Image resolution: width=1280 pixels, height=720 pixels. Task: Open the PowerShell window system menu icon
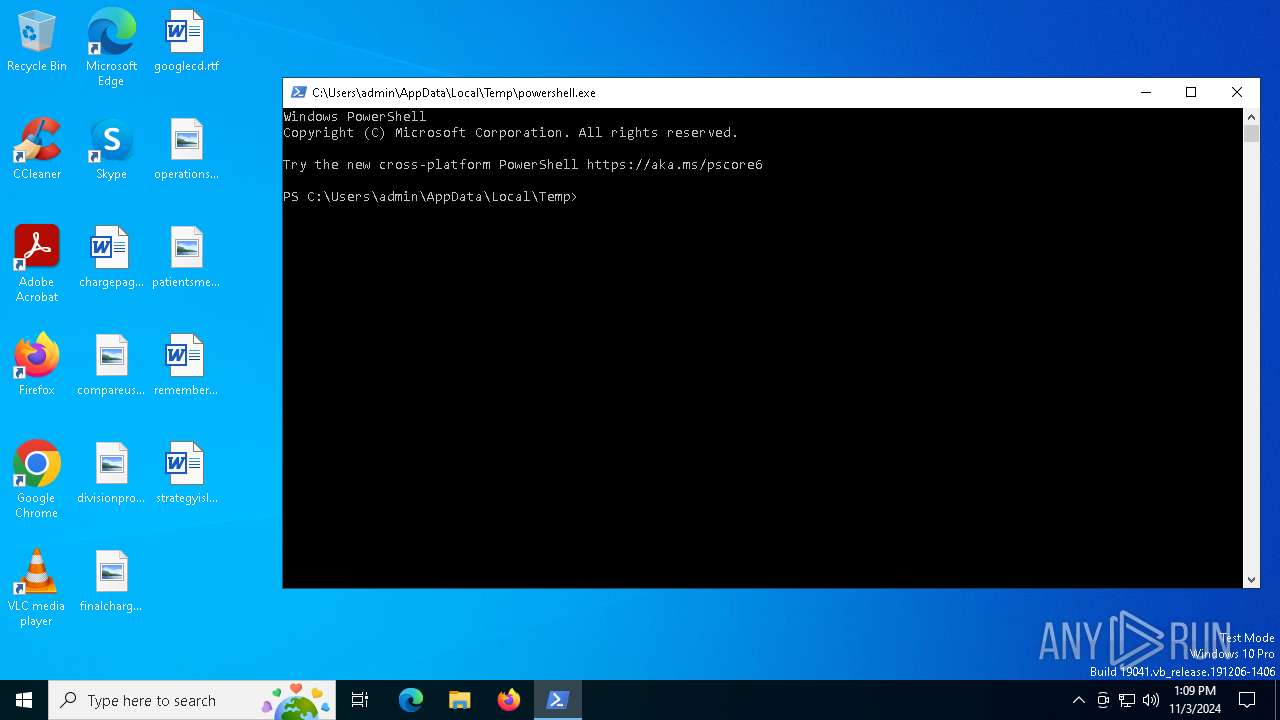[x=298, y=92]
